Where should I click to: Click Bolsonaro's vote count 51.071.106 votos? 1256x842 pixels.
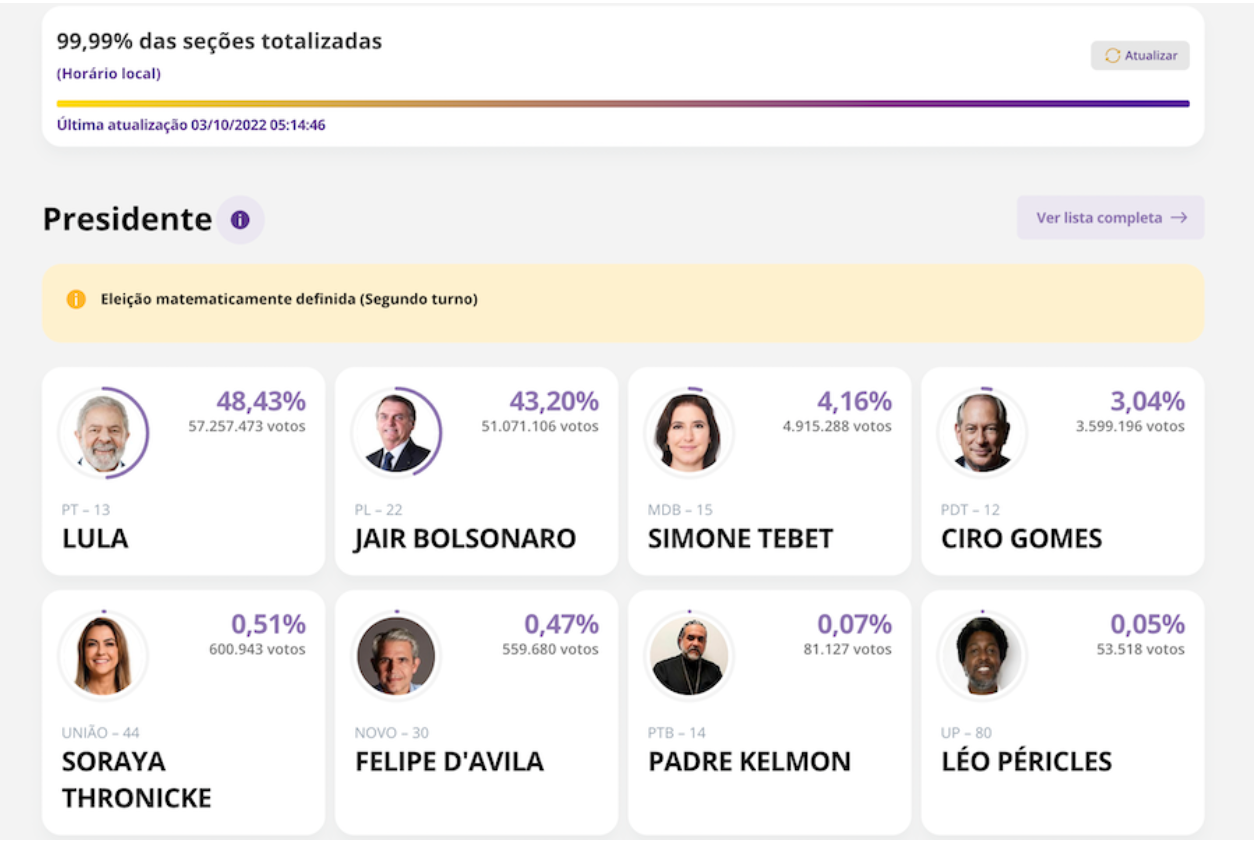click(x=540, y=425)
